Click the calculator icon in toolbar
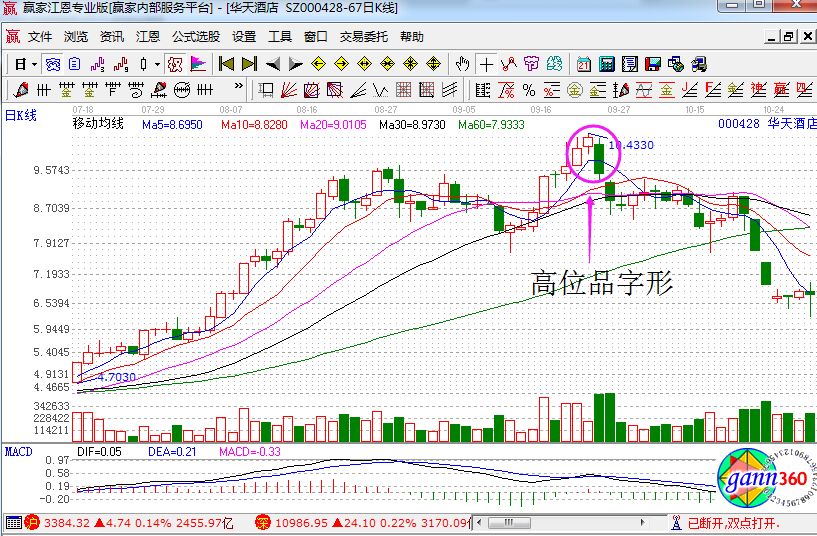The width and height of the screenshot is (817, 536). click(606, 64)
